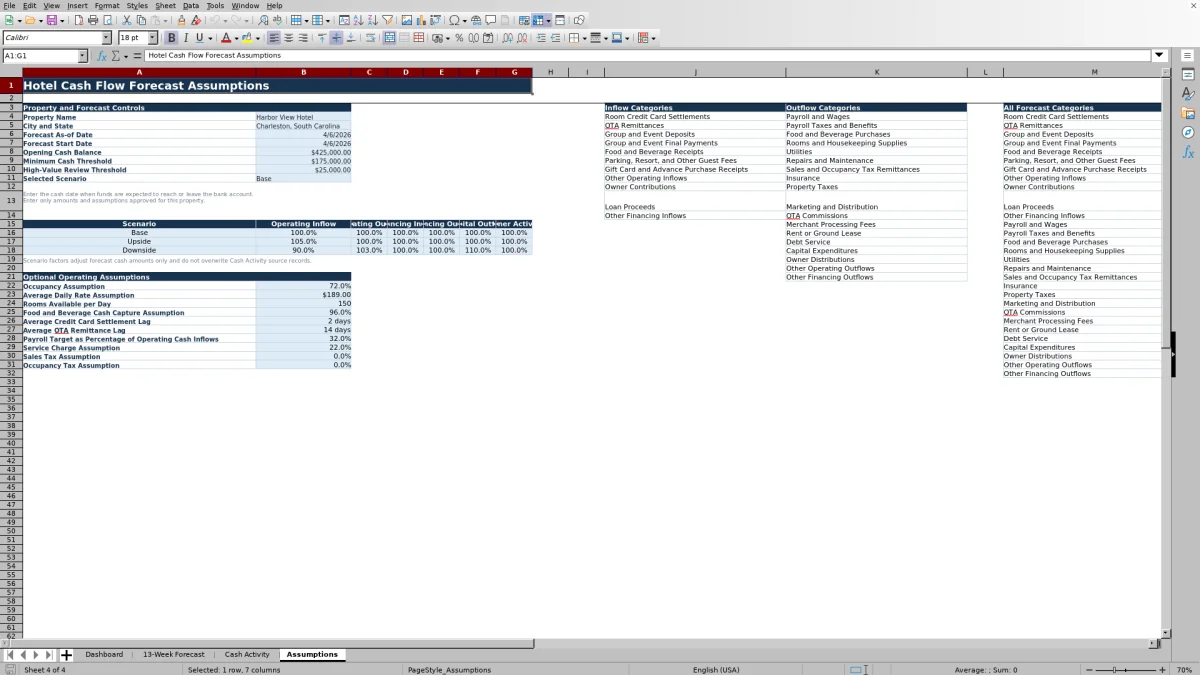Open the sidebar Functions icon
The width and height of the screenshot is (1200, 675).
click(1188, 152)
